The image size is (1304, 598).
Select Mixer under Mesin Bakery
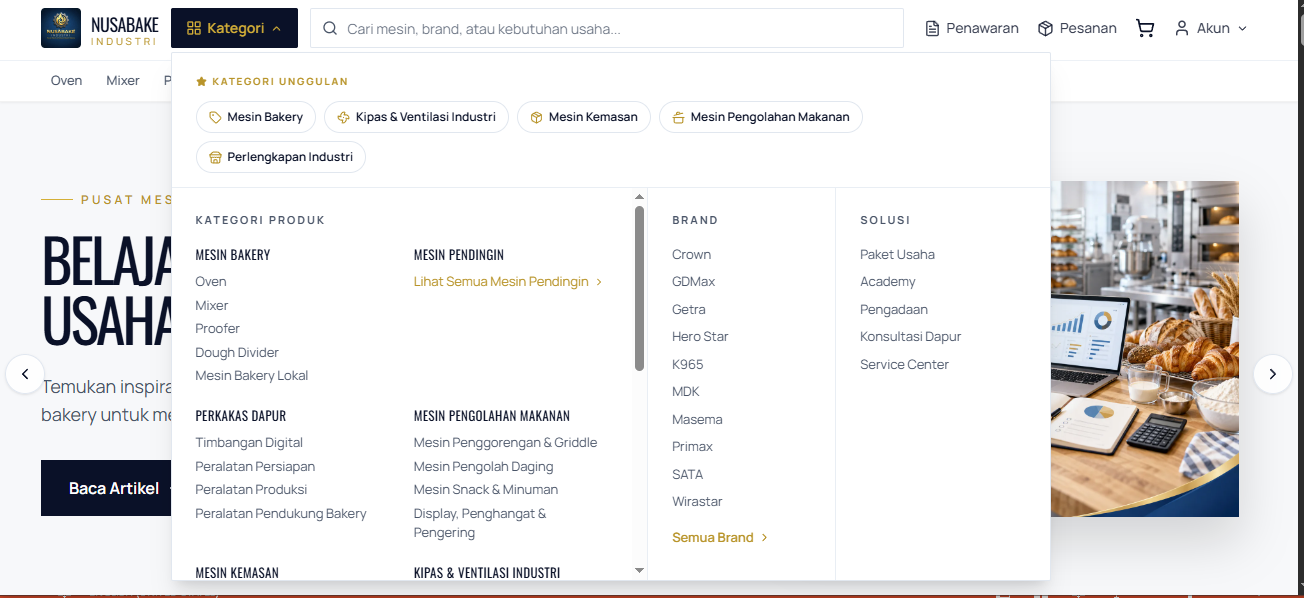coord(212,305)
